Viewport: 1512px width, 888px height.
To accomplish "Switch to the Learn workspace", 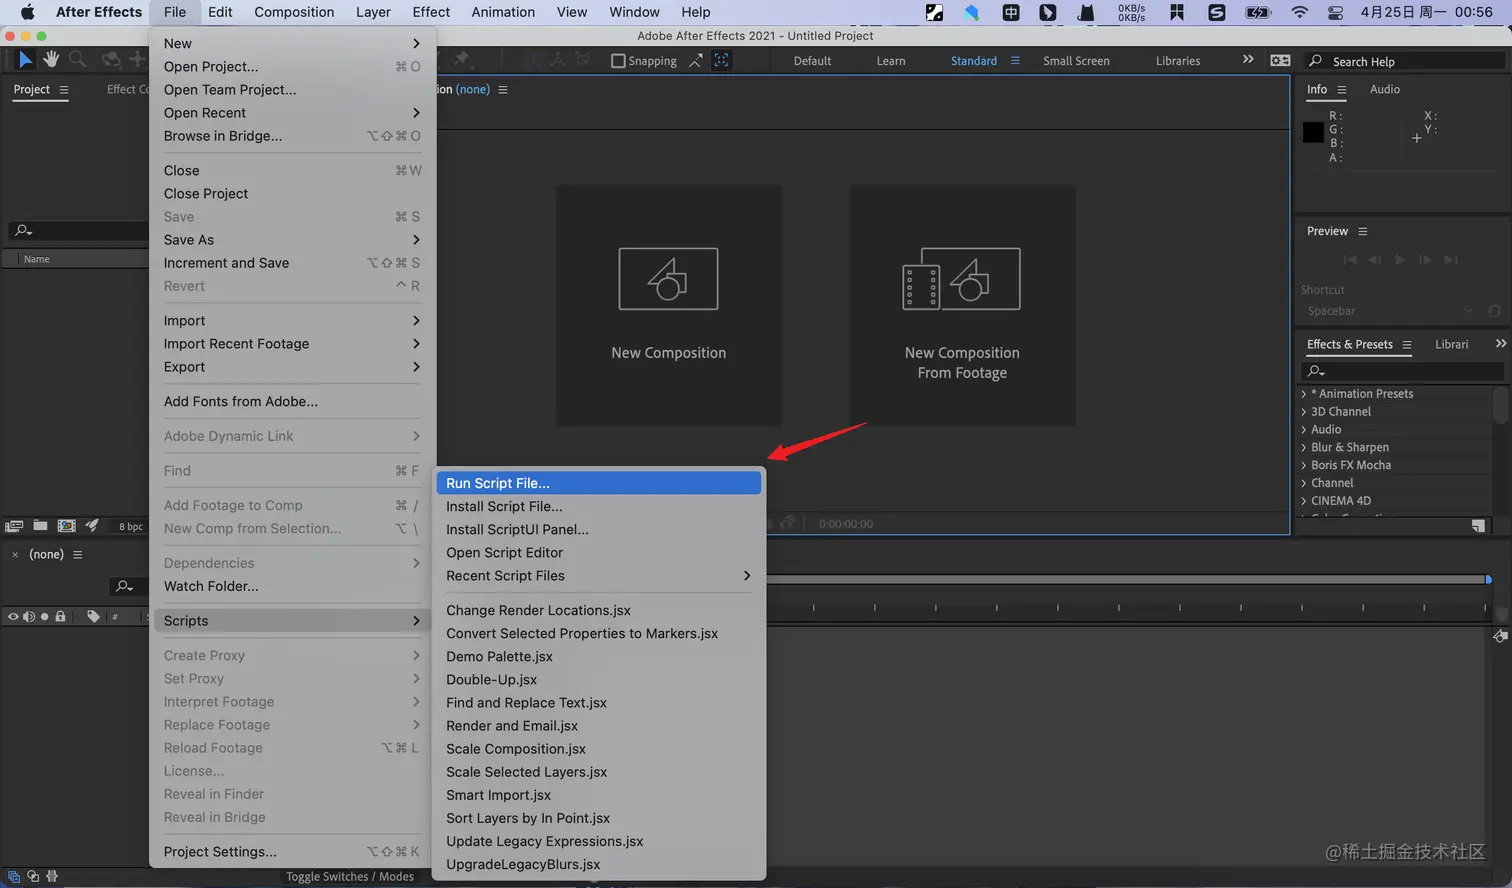I will (891, 61).
